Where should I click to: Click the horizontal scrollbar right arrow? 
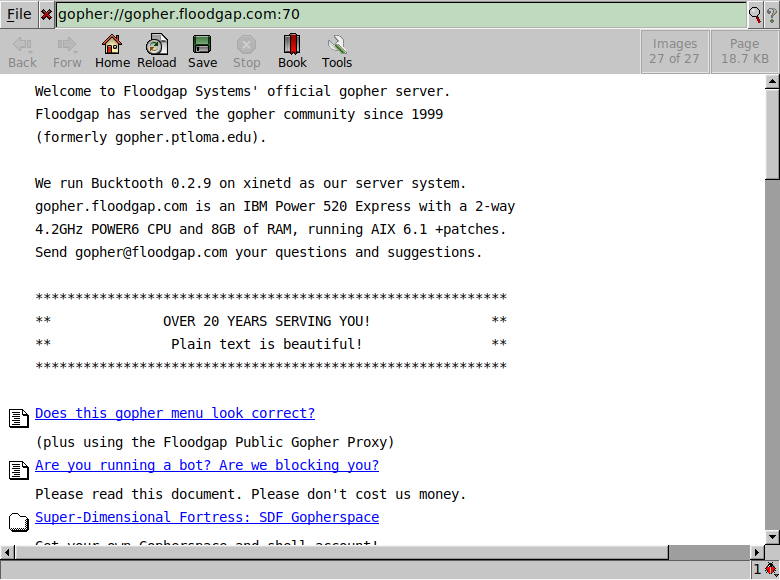(x=757, y=552)
